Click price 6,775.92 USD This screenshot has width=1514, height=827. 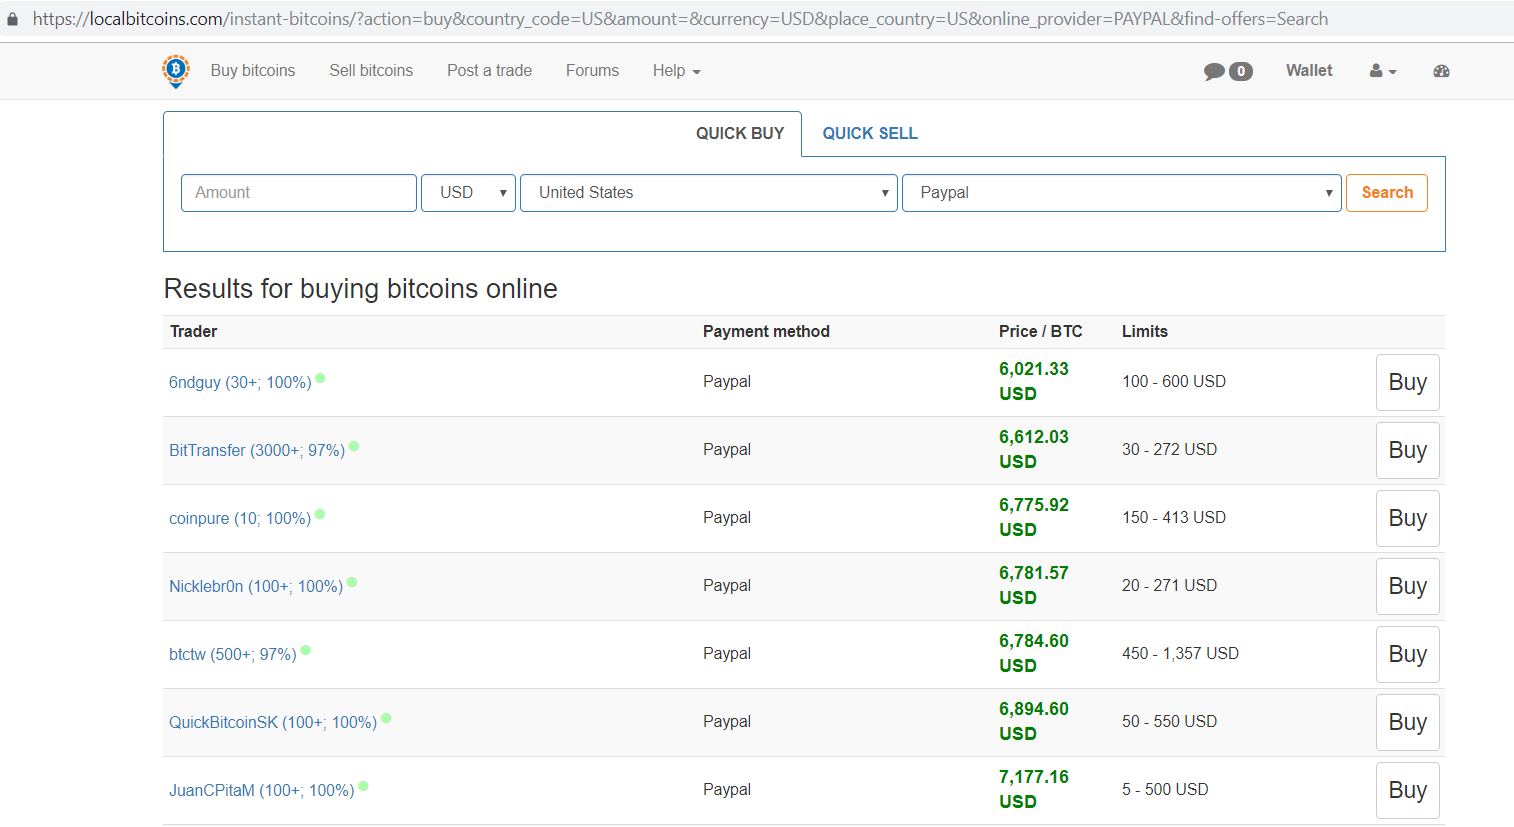click(x=1034, y=517)
